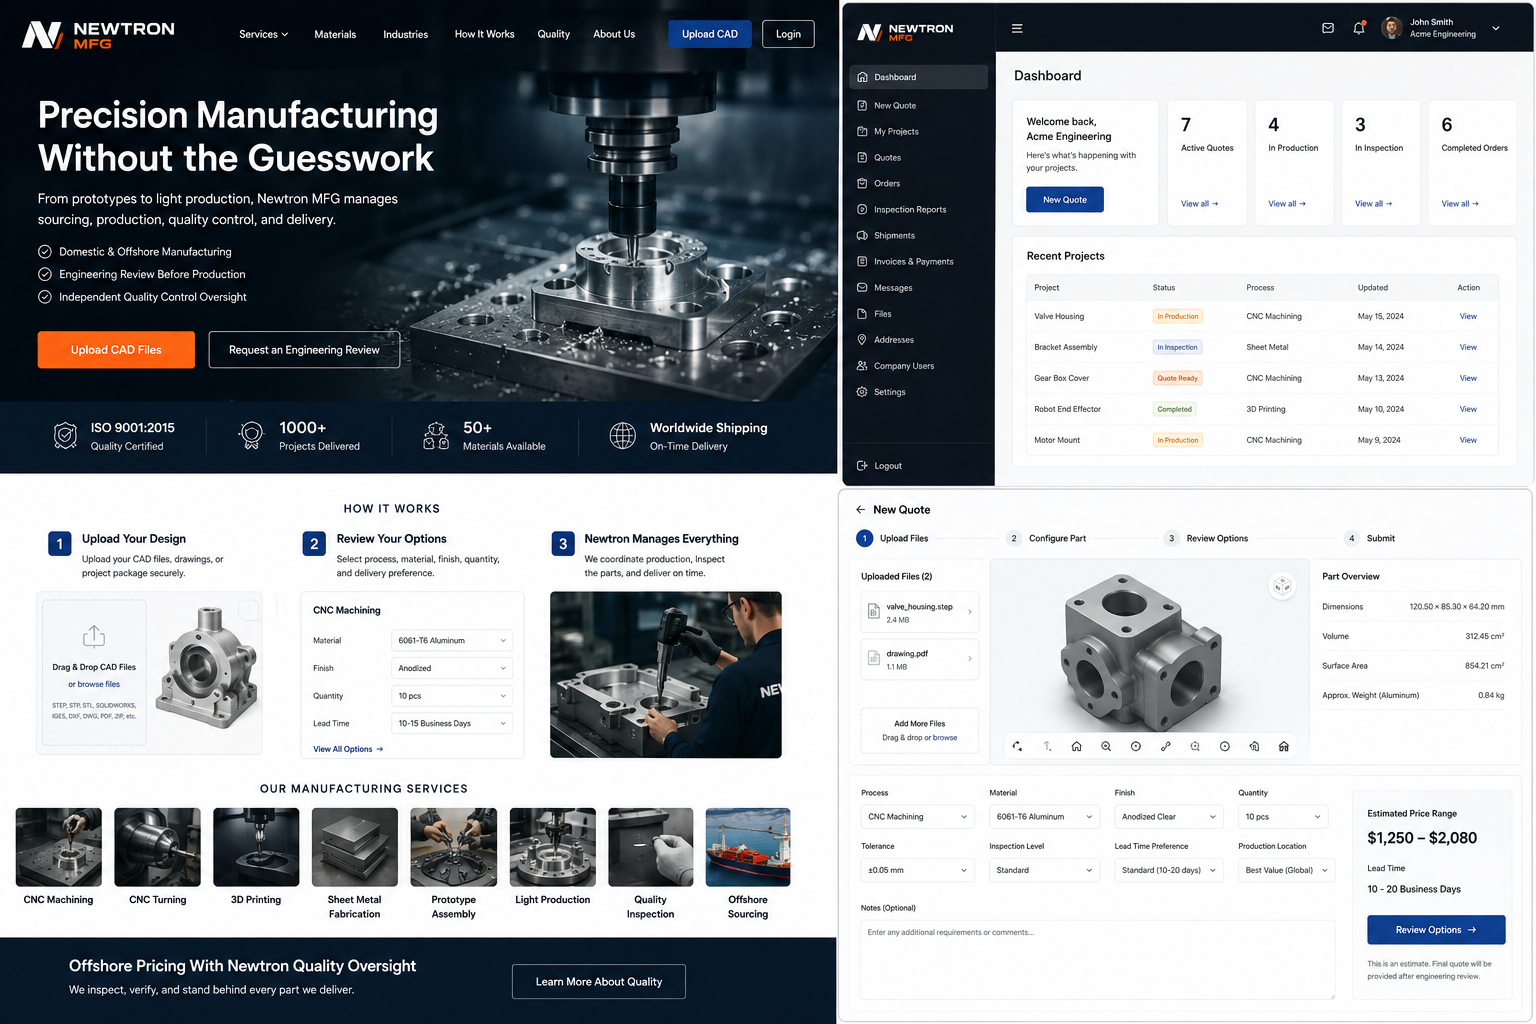Click the 3D Printing service thumbnail
Viewport: 1536px width, 1024px height.
(x=256, y=847)
